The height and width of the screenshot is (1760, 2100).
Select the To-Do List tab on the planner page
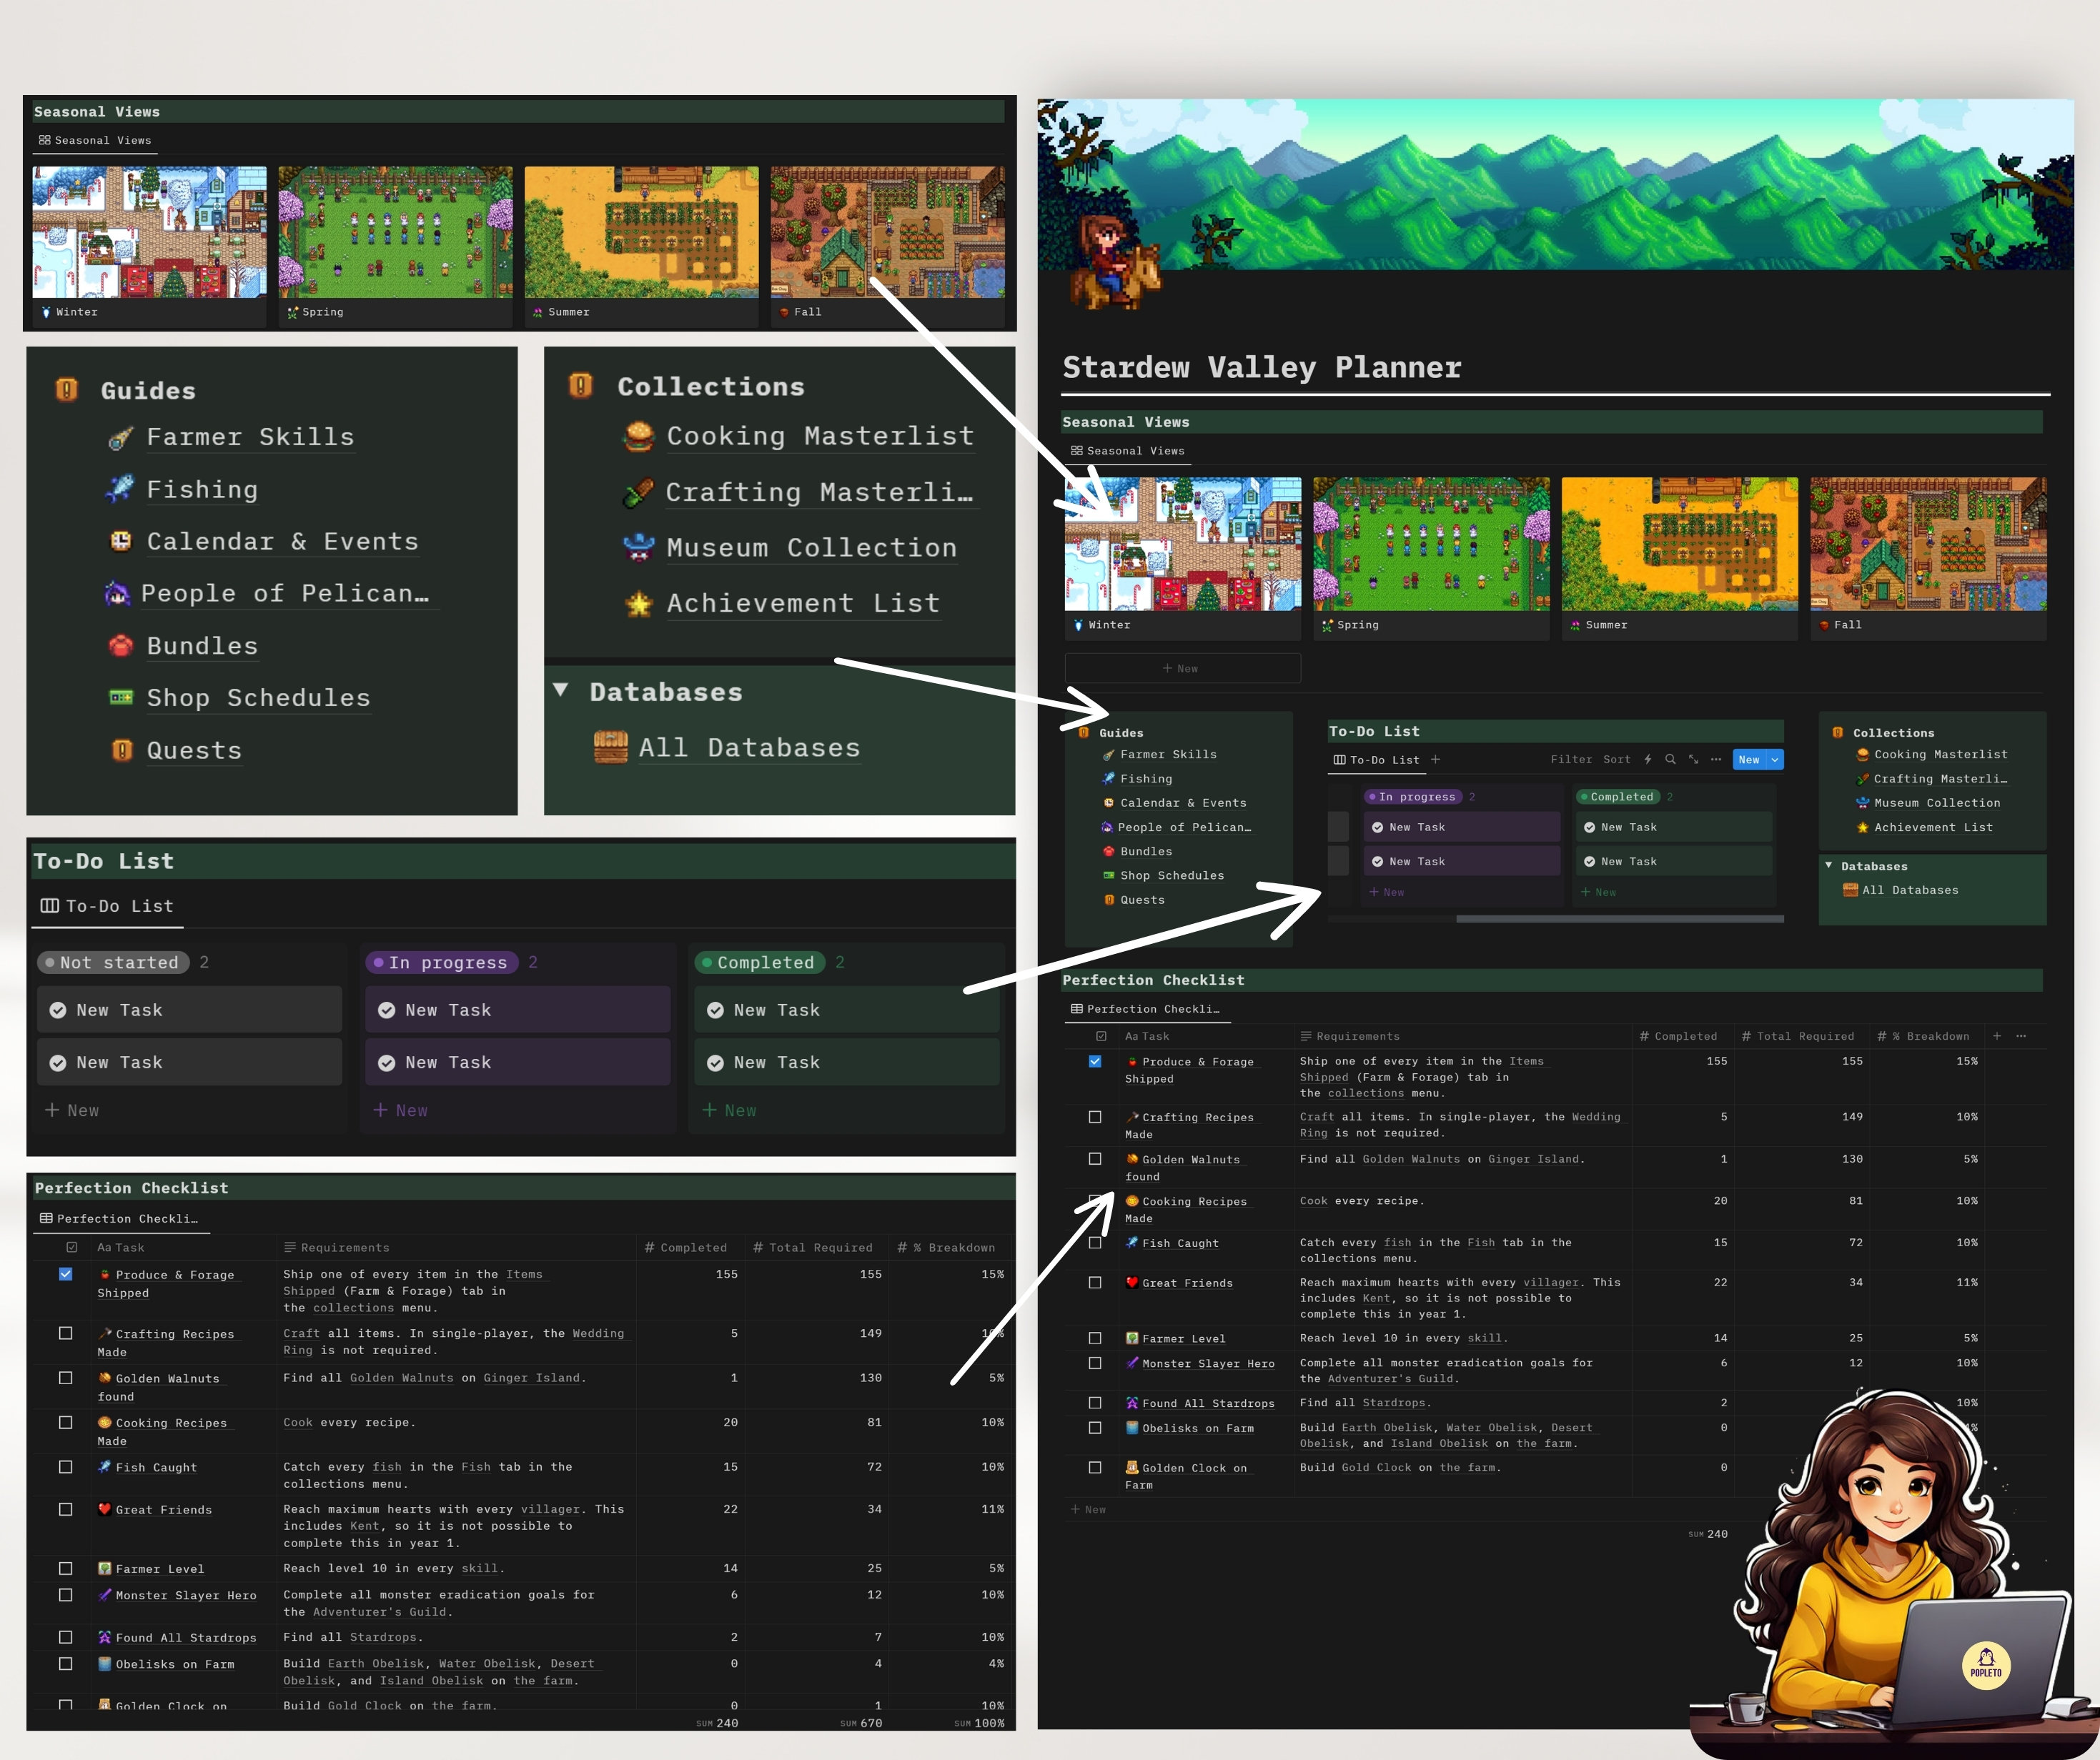[x=1377, y=760]
